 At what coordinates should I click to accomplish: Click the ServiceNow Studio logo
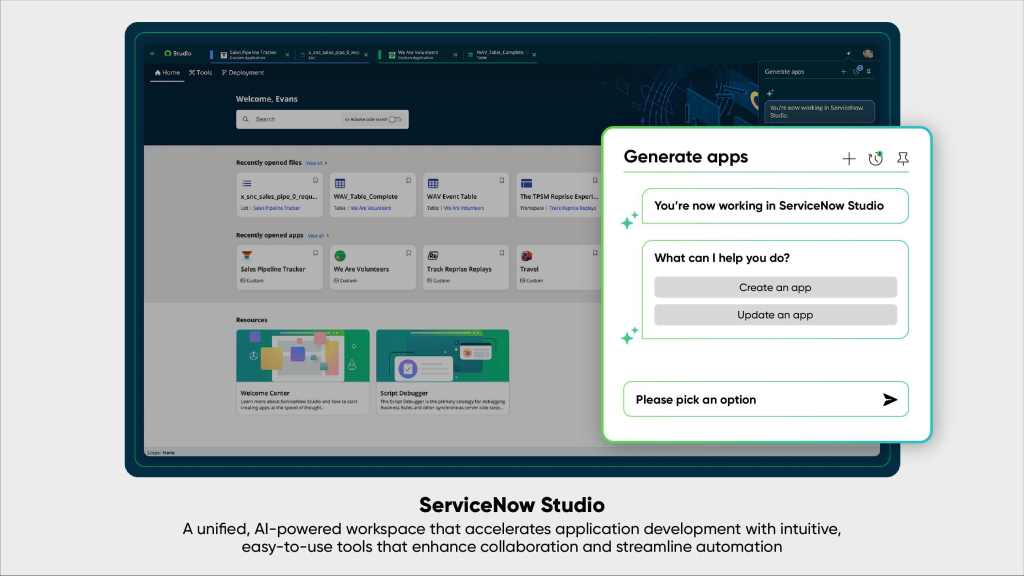pos(177,53)
